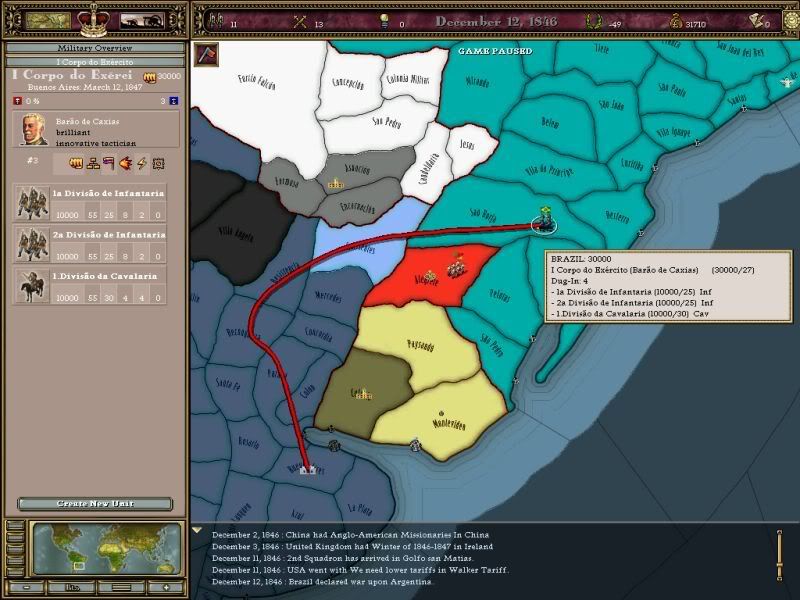800x600 pixels.
Task: Click the red flag army order icon
Action: point(108,164)
